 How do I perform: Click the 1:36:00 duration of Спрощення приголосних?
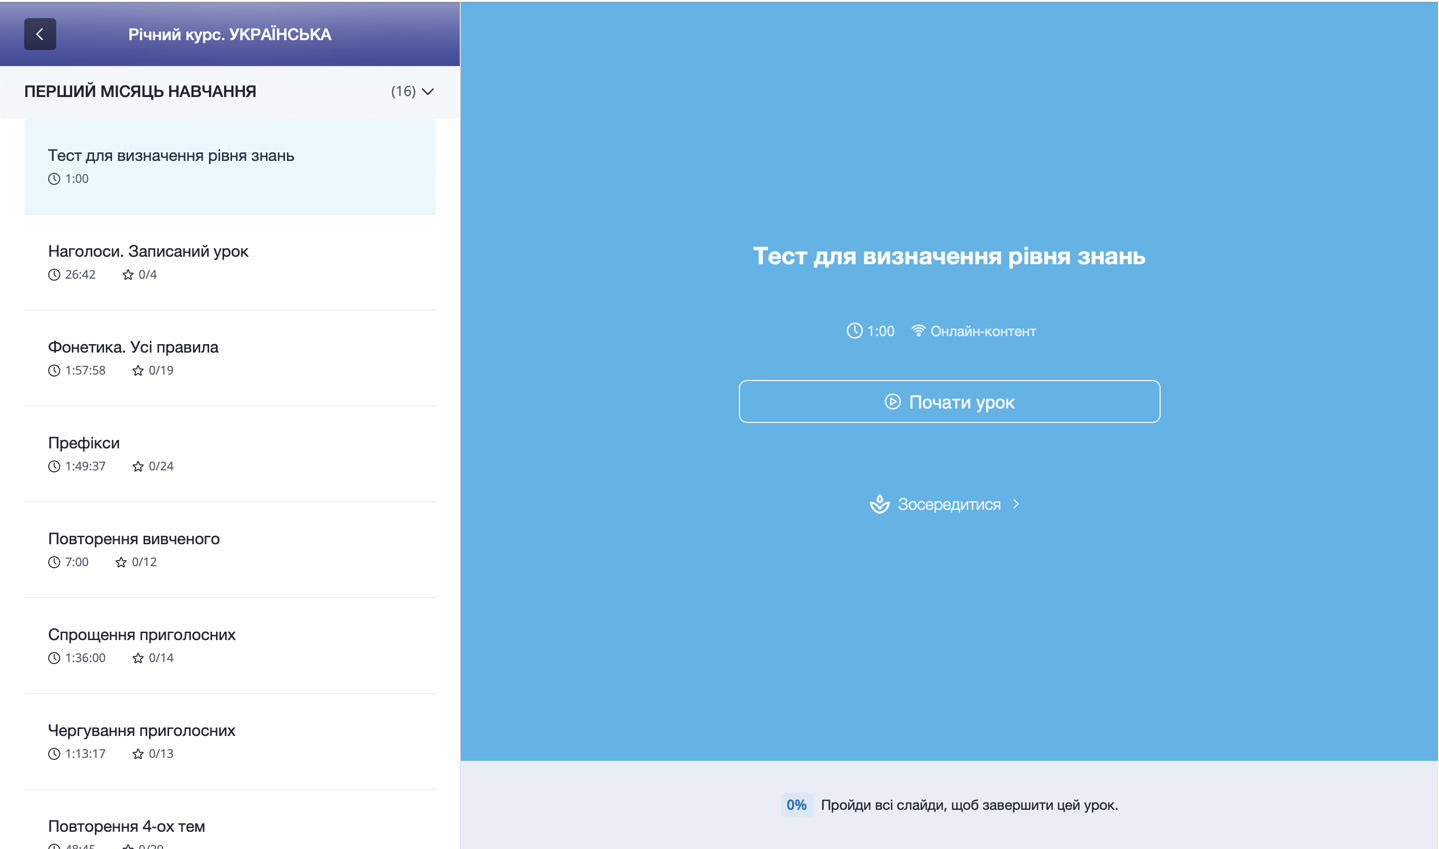85,658
